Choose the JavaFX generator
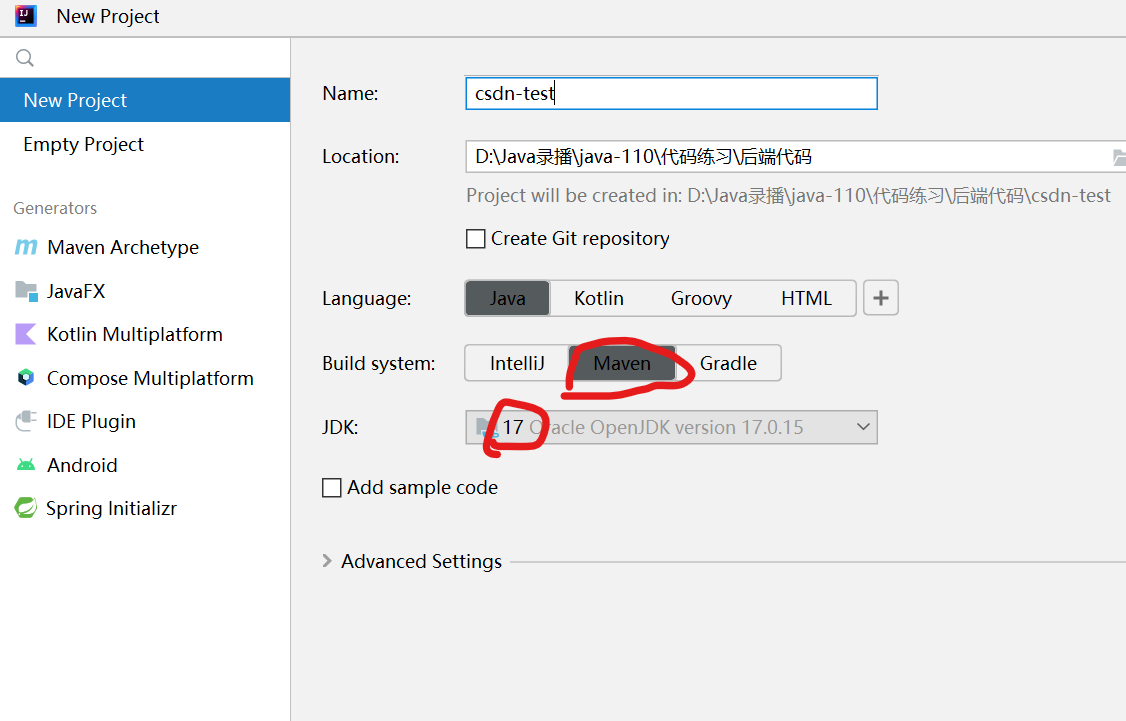This screenshot has width=1126, height=721. [145, 291]
